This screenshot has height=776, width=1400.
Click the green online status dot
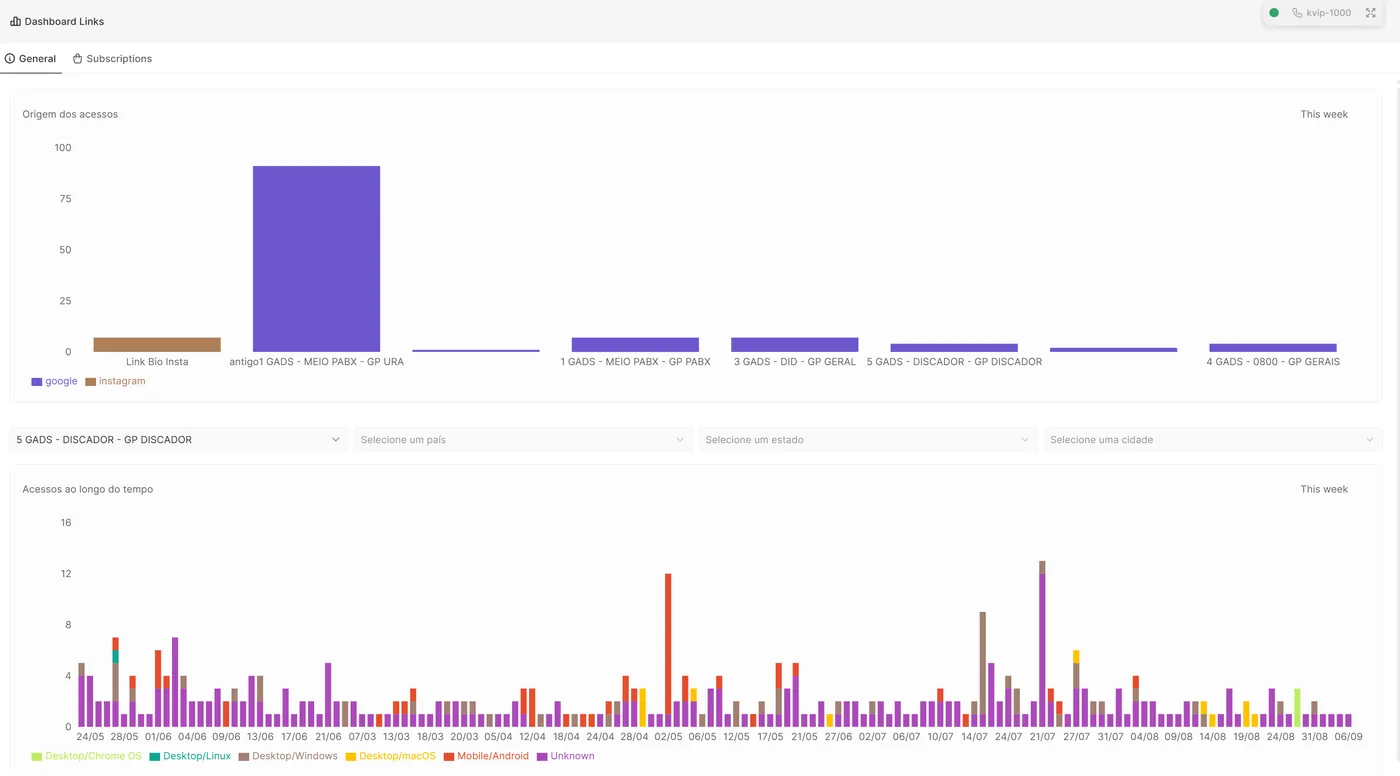point(1274,13)
